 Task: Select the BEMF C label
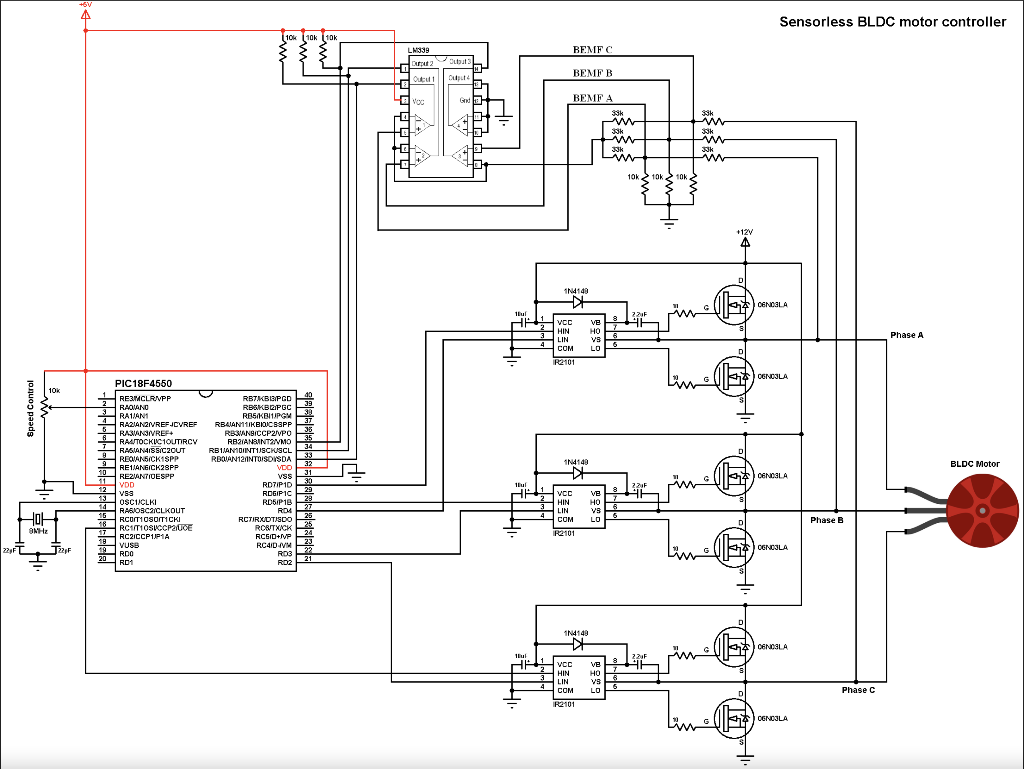coord(592,50)
